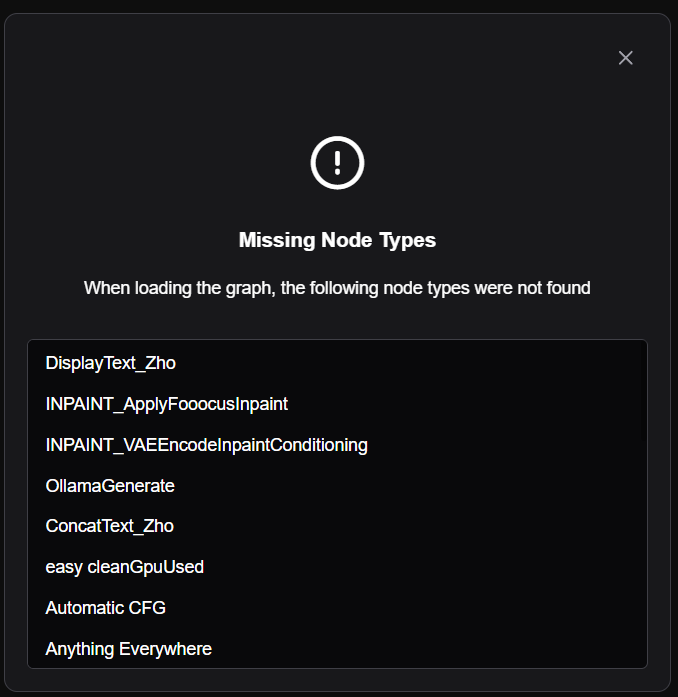678x697 pixels.
Task: Select Anything Everywhere in the list
Action: (129, 649)
